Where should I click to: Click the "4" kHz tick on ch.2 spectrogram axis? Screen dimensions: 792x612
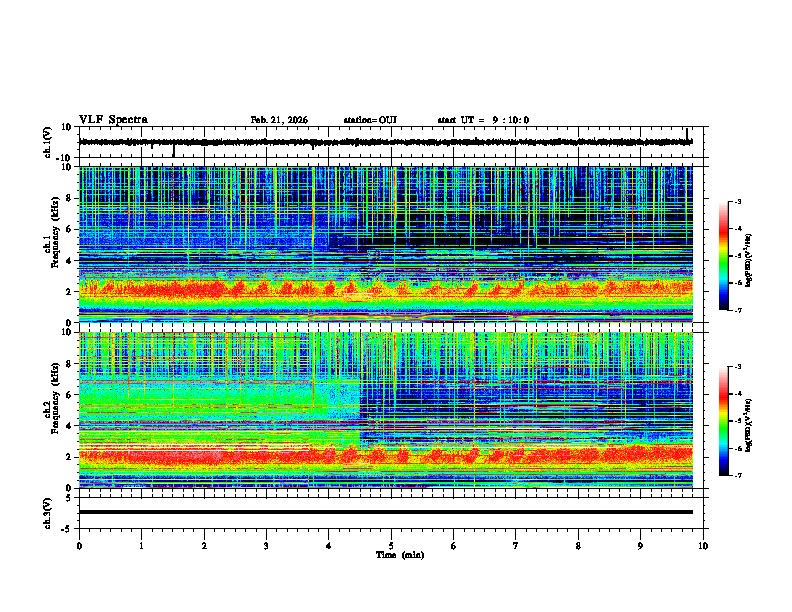point(69,426)
